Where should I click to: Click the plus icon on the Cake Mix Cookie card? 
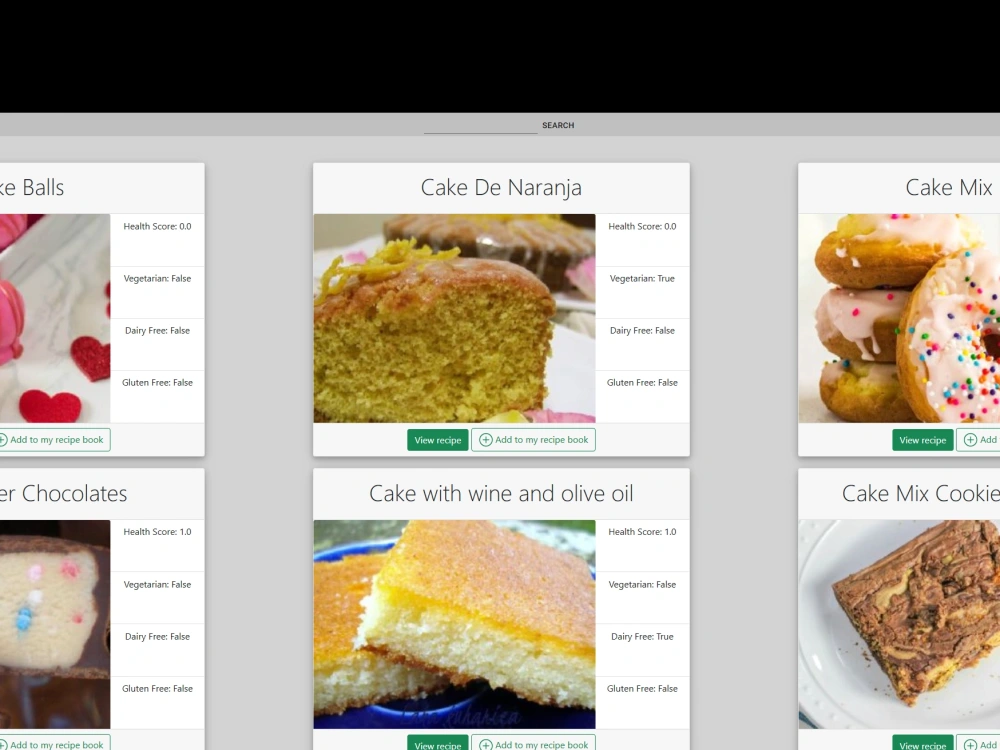tap(970, 744)
